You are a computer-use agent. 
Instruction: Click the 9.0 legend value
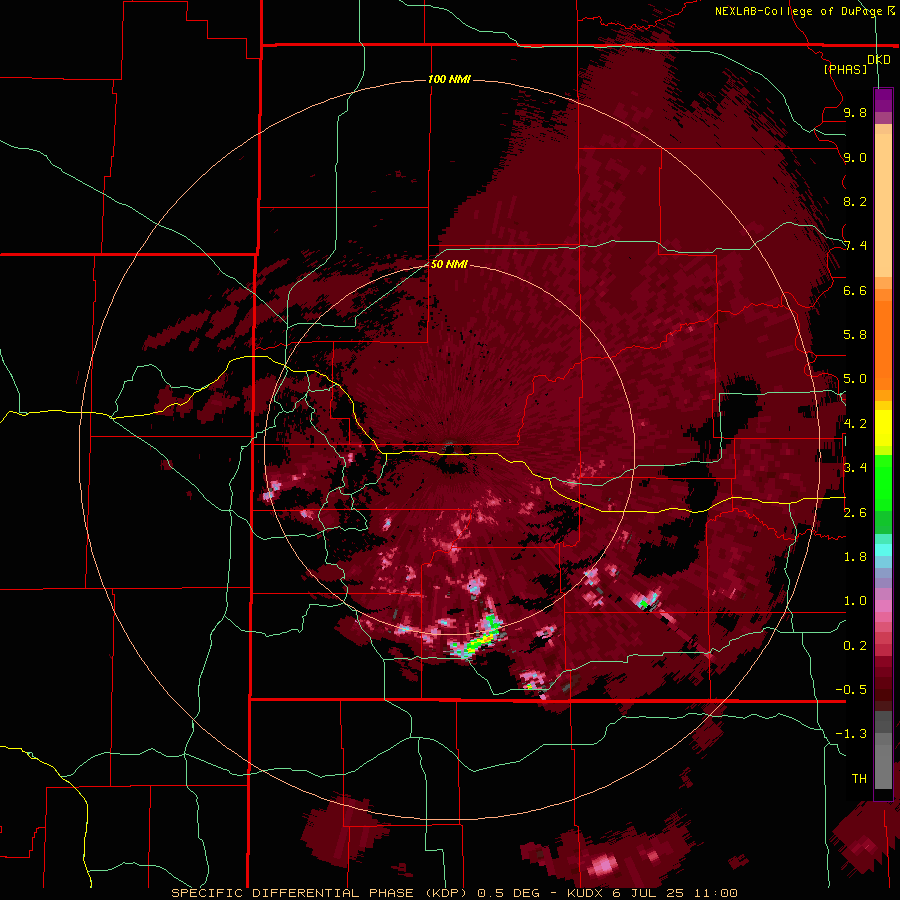pos(855,157)
